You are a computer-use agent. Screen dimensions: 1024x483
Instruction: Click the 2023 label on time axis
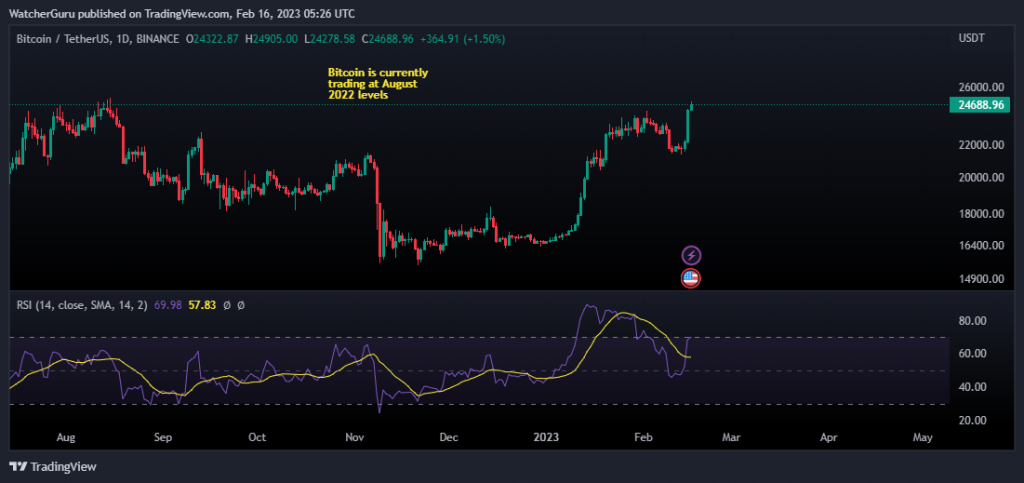coord(547,437)
